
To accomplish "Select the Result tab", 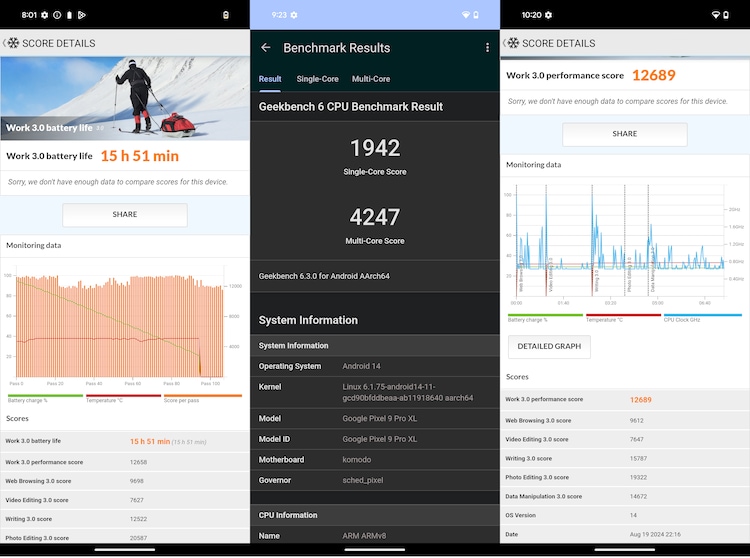I will click(x=270, y=79).
